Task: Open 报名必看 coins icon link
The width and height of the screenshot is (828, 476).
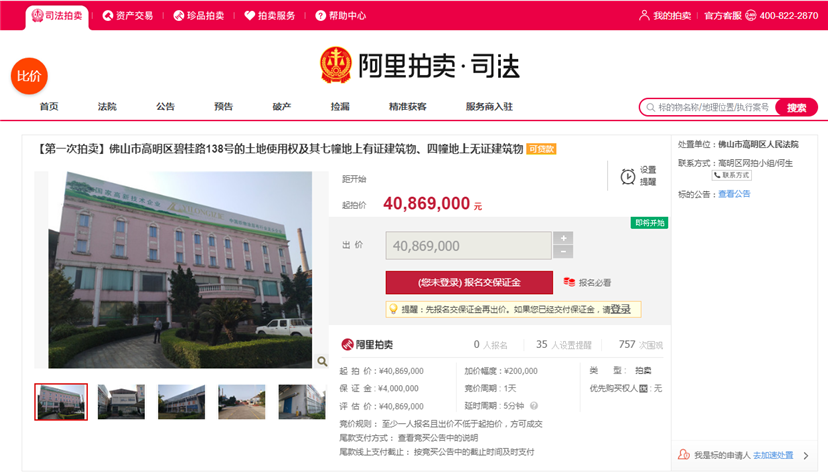Action: click(587, 283)
